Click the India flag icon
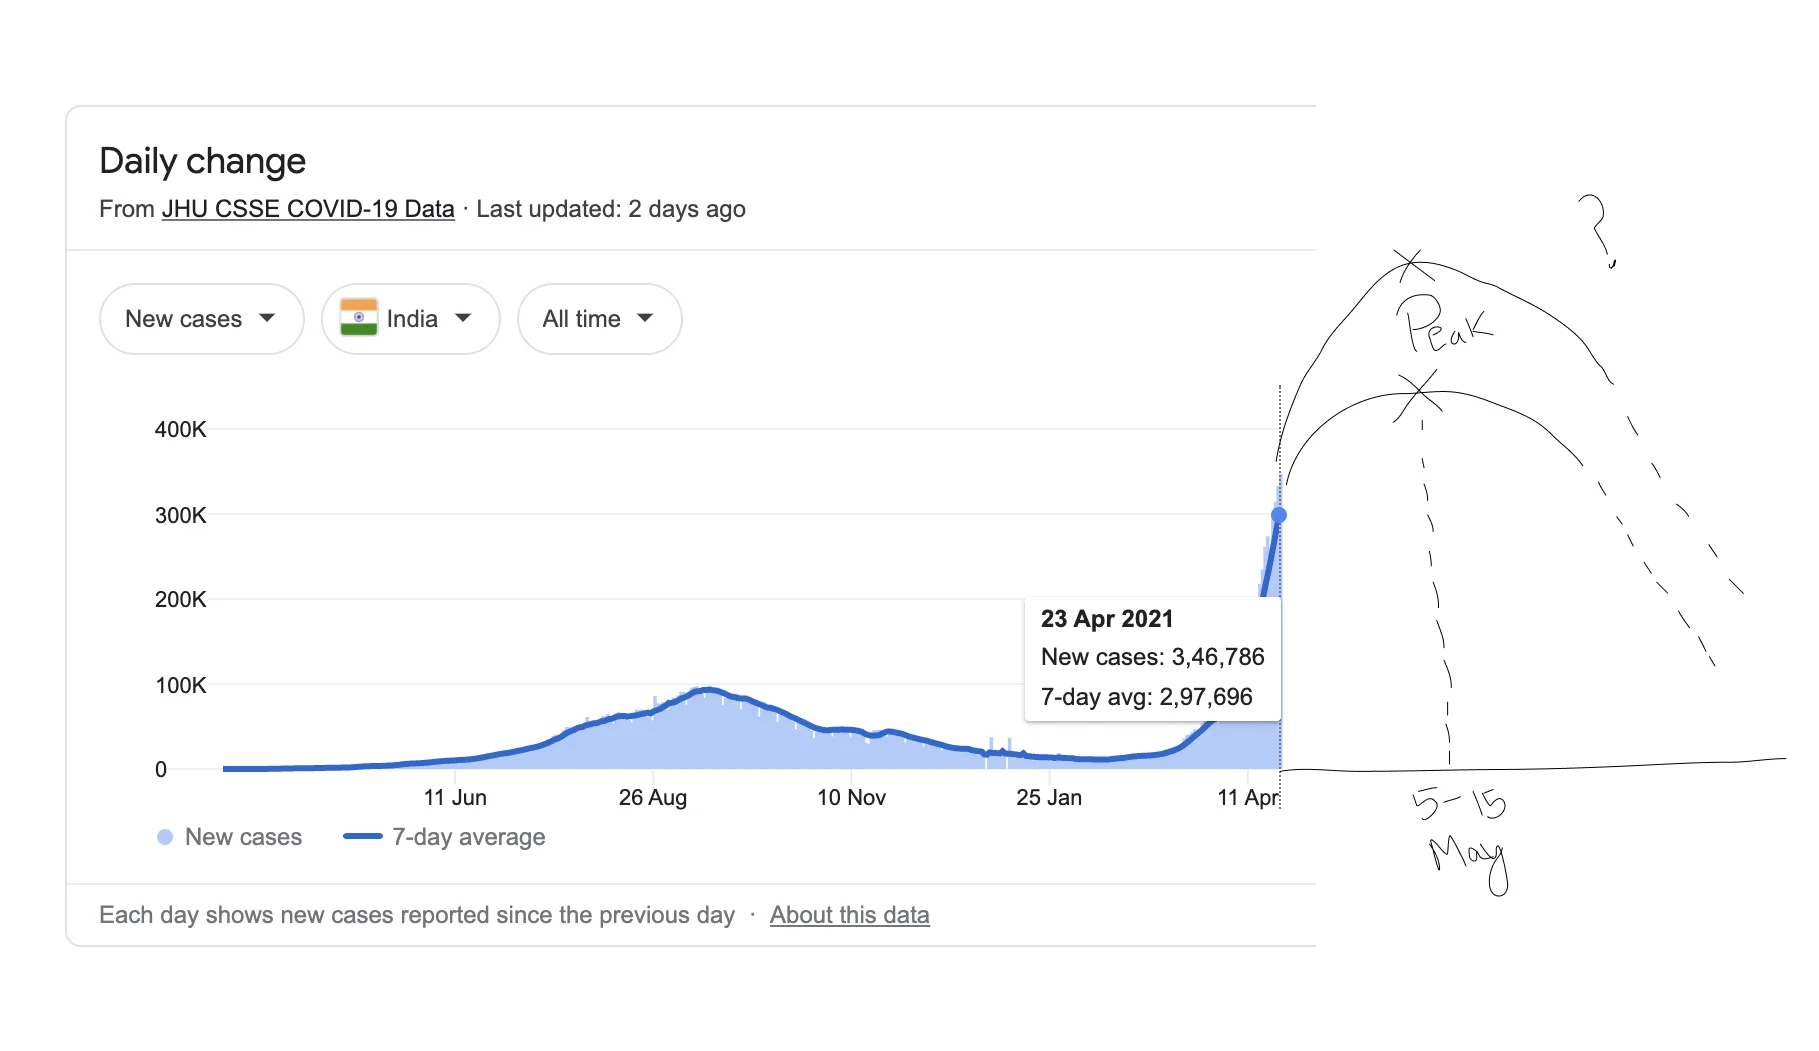Viewport: 1819px width, 1051px height. coord(359,317)
